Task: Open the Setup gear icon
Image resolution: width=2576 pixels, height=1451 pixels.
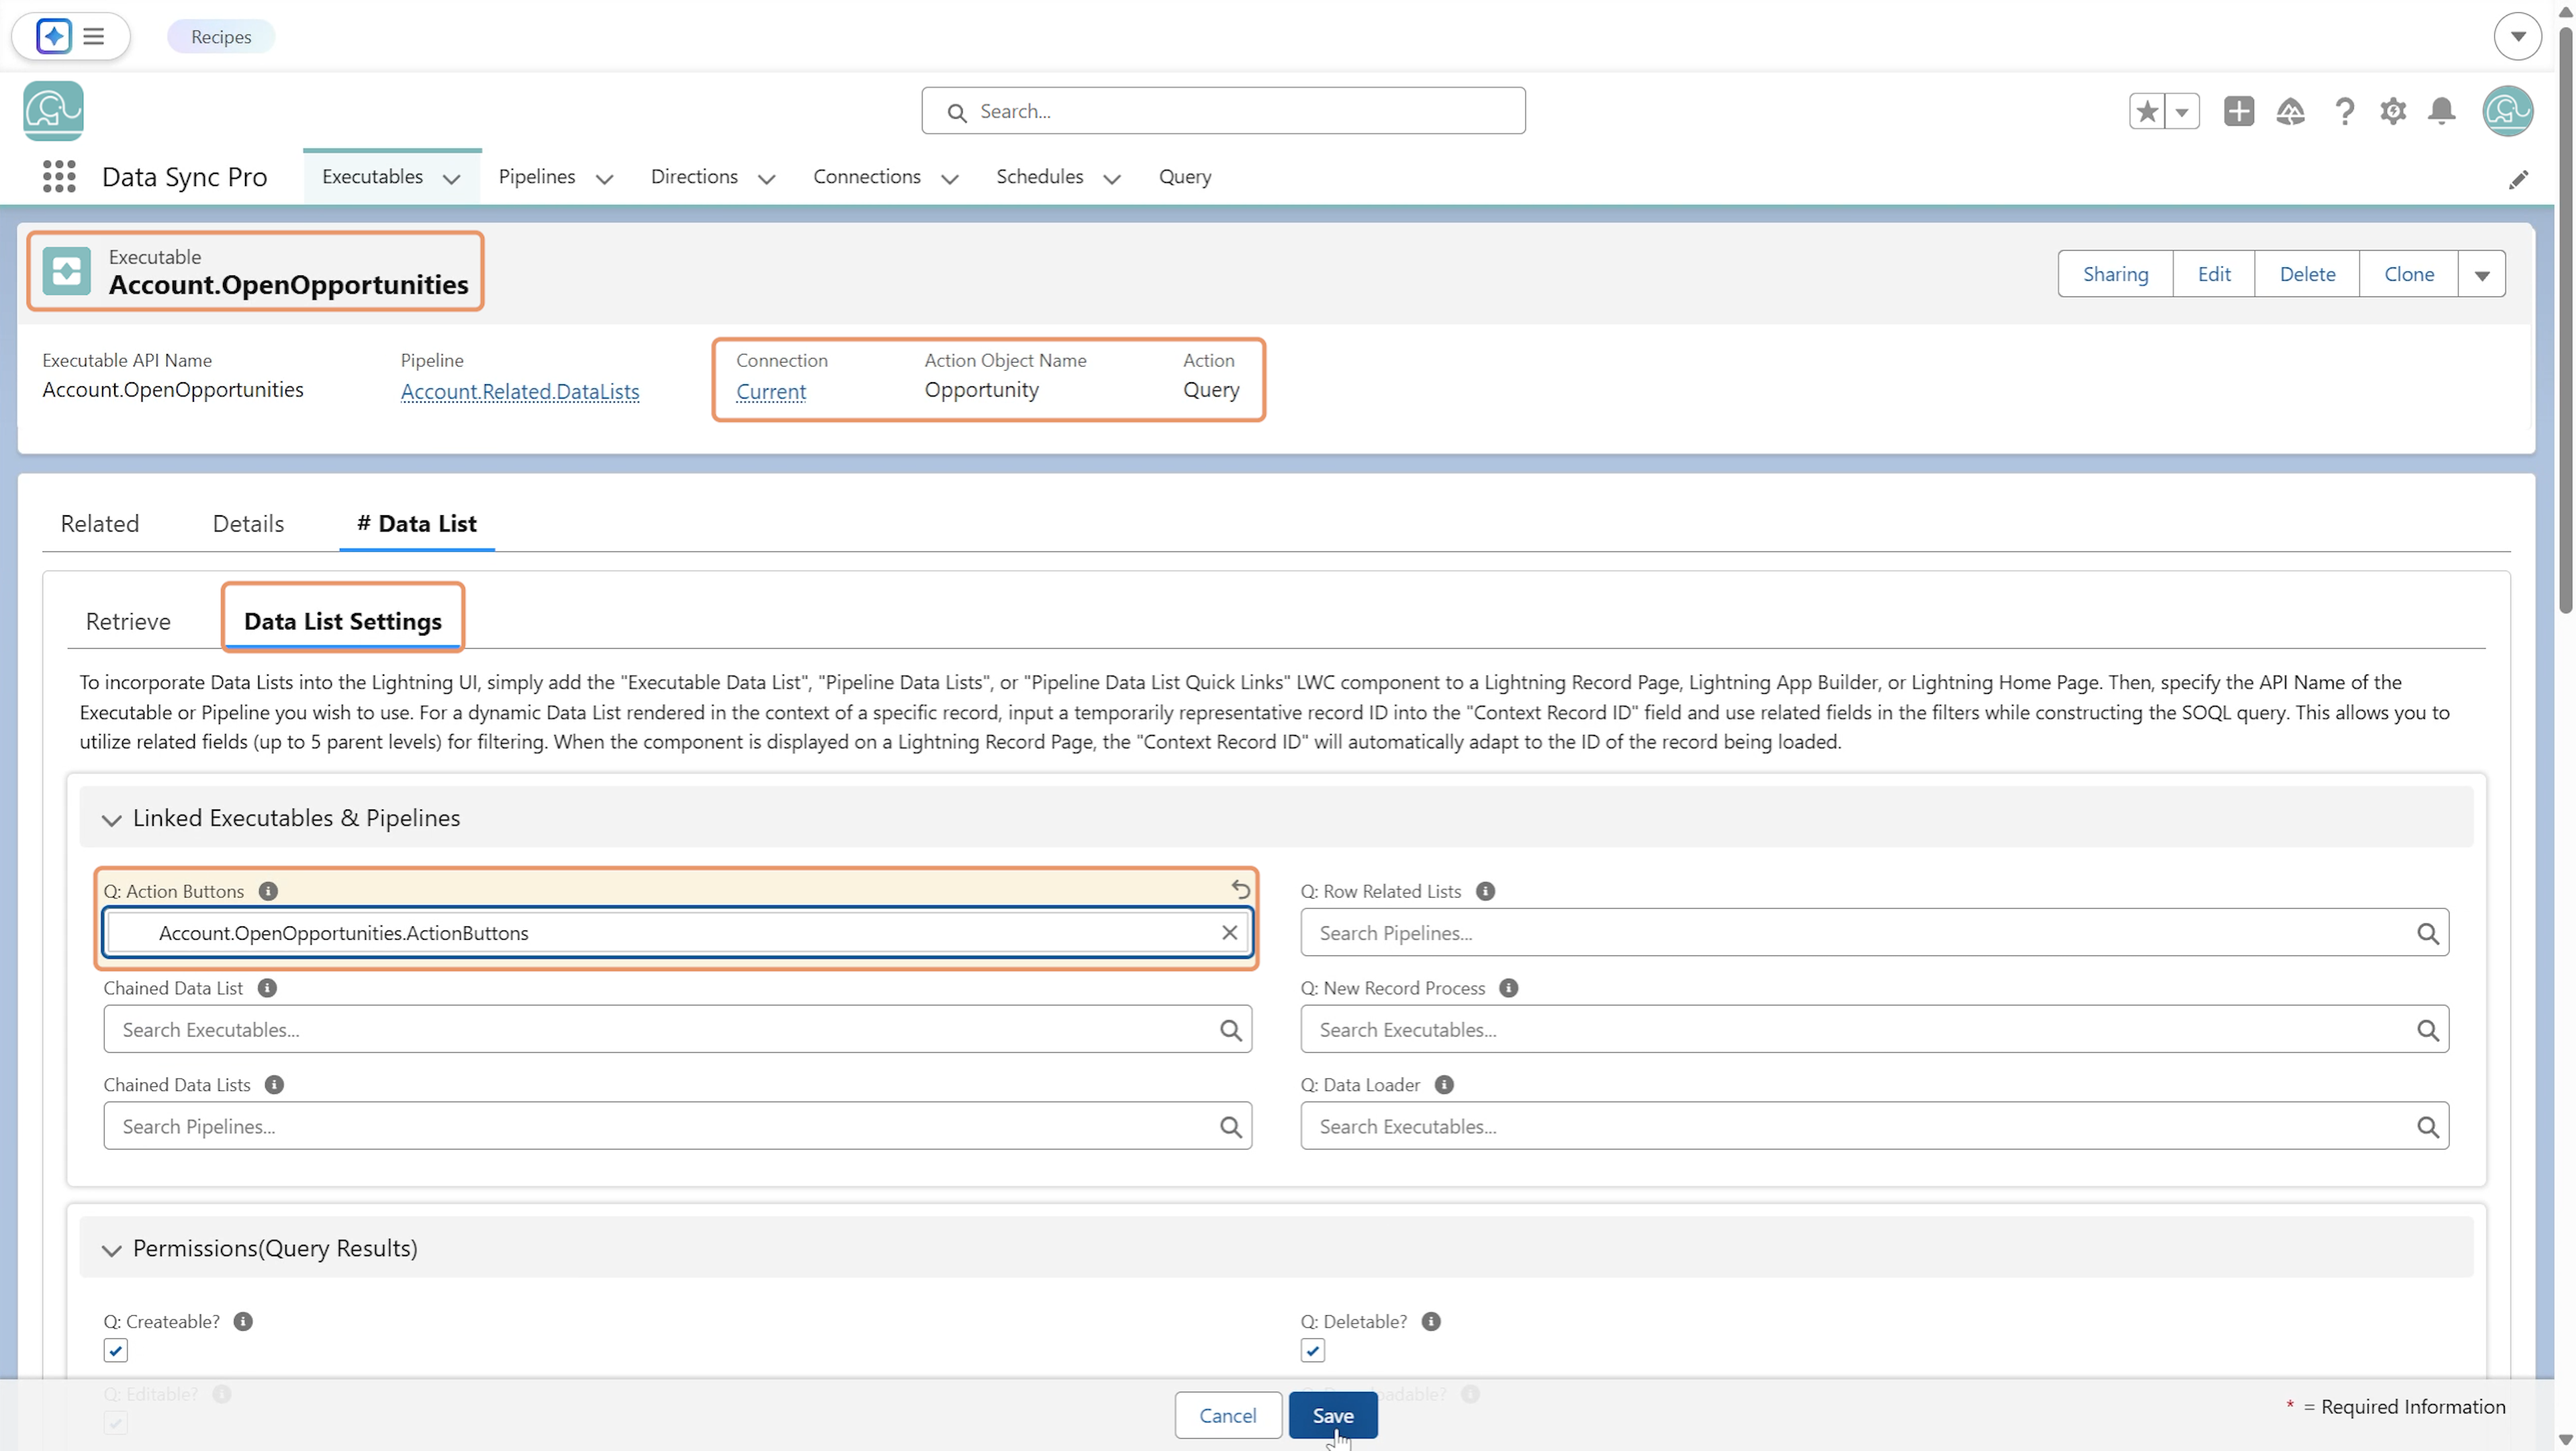Action: 2392,111
